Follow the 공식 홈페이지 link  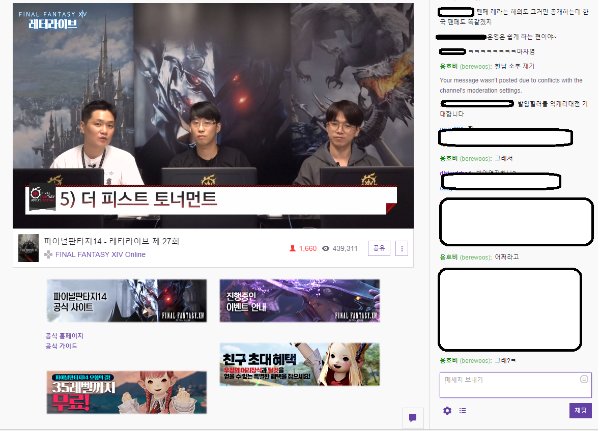pos(64,336)
